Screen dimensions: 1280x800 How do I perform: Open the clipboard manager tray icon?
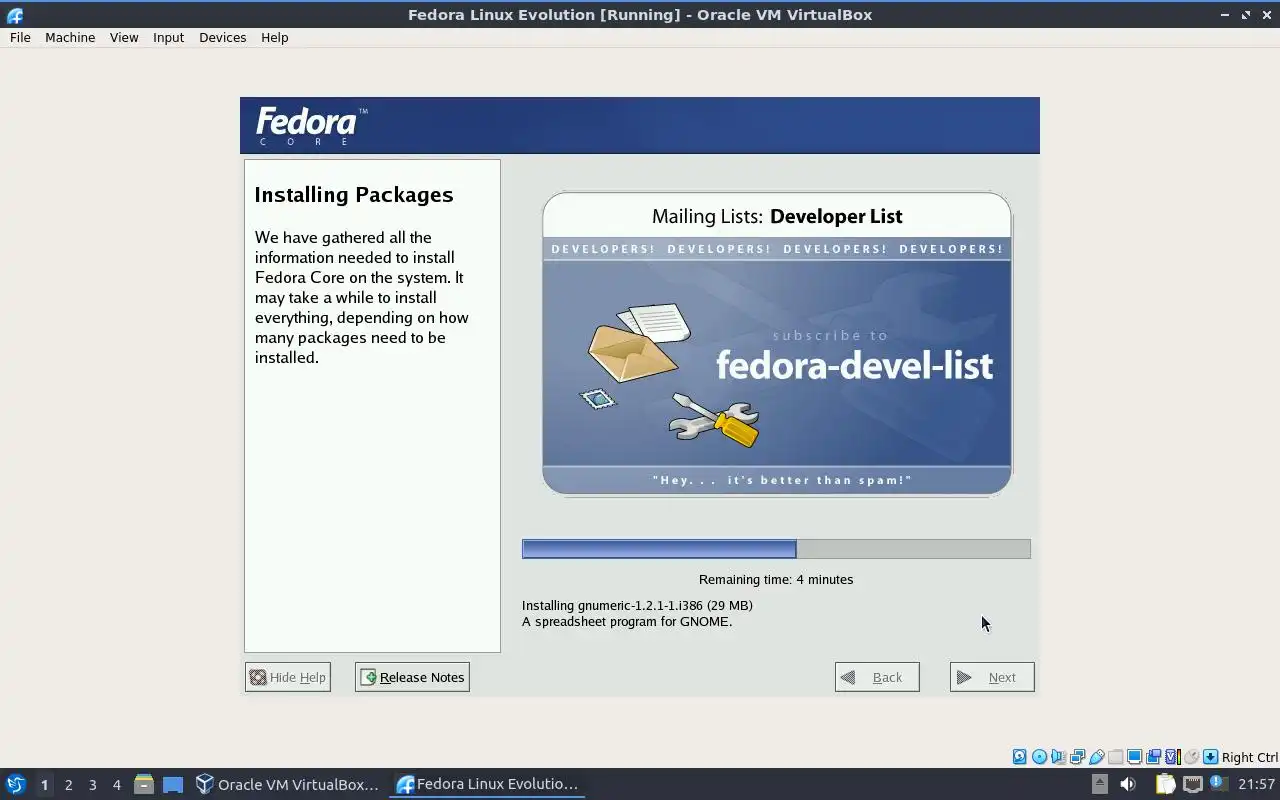pos(1165,784)
